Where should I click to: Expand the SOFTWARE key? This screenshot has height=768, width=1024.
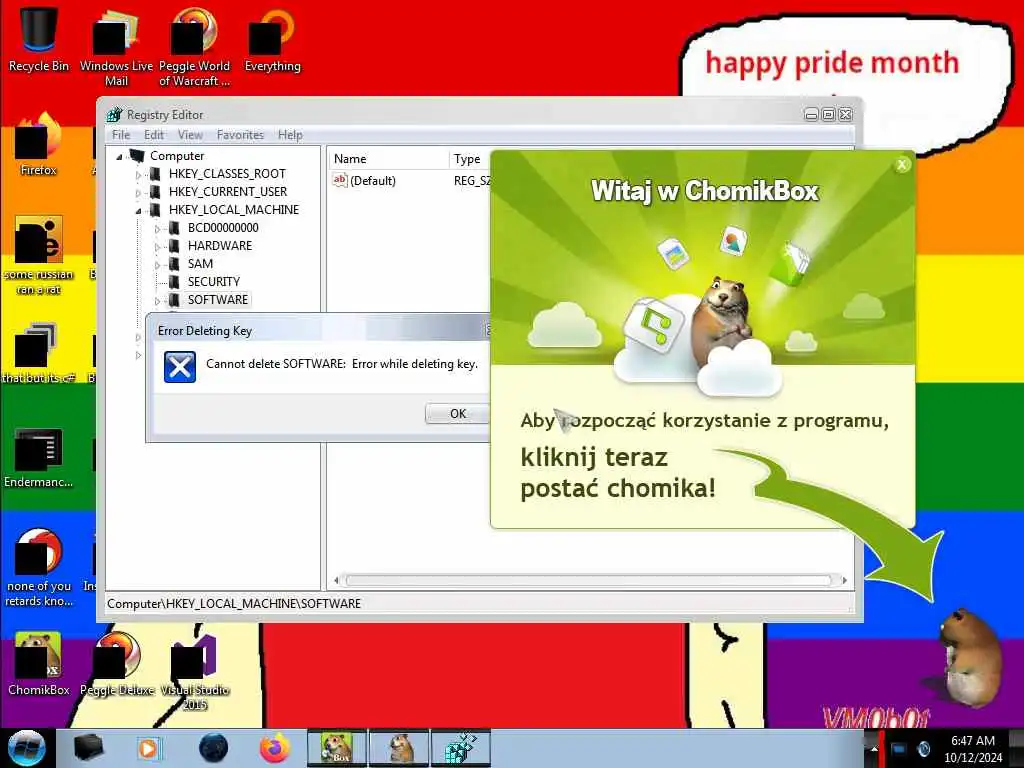click(x=157, y=301)
